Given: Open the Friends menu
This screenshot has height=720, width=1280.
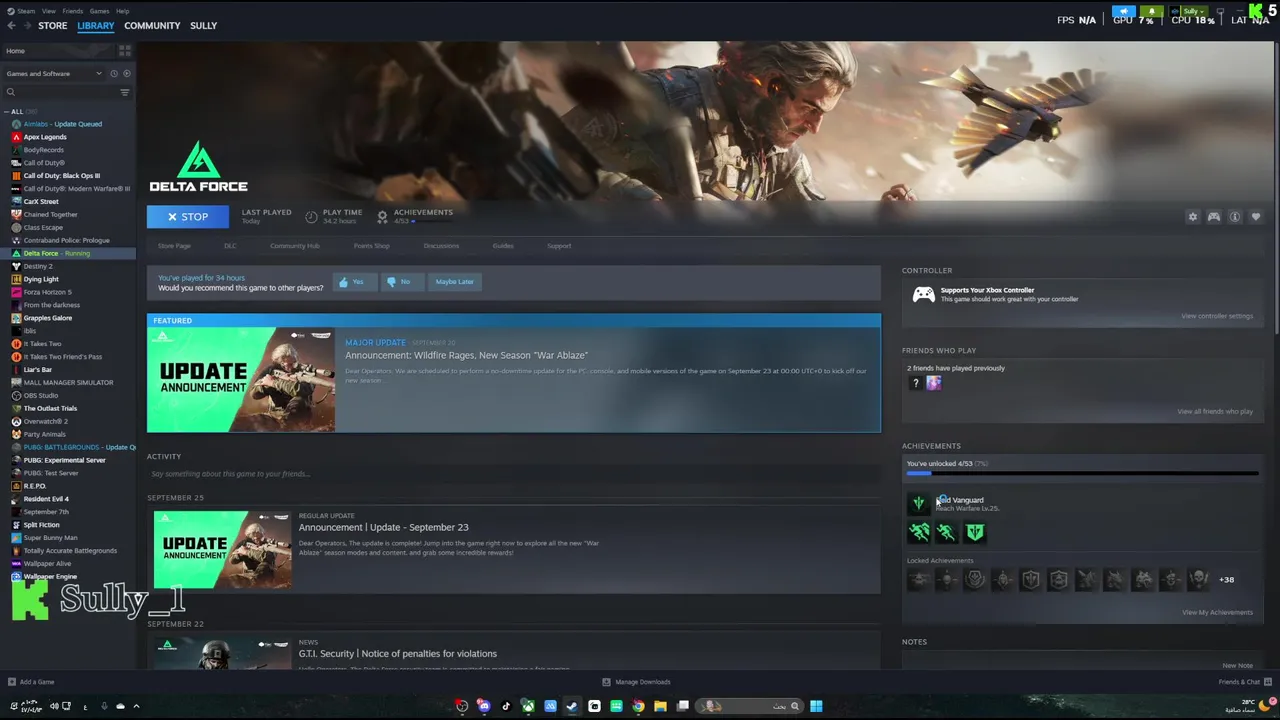Looking at the screenshot, I should [73, 11].
